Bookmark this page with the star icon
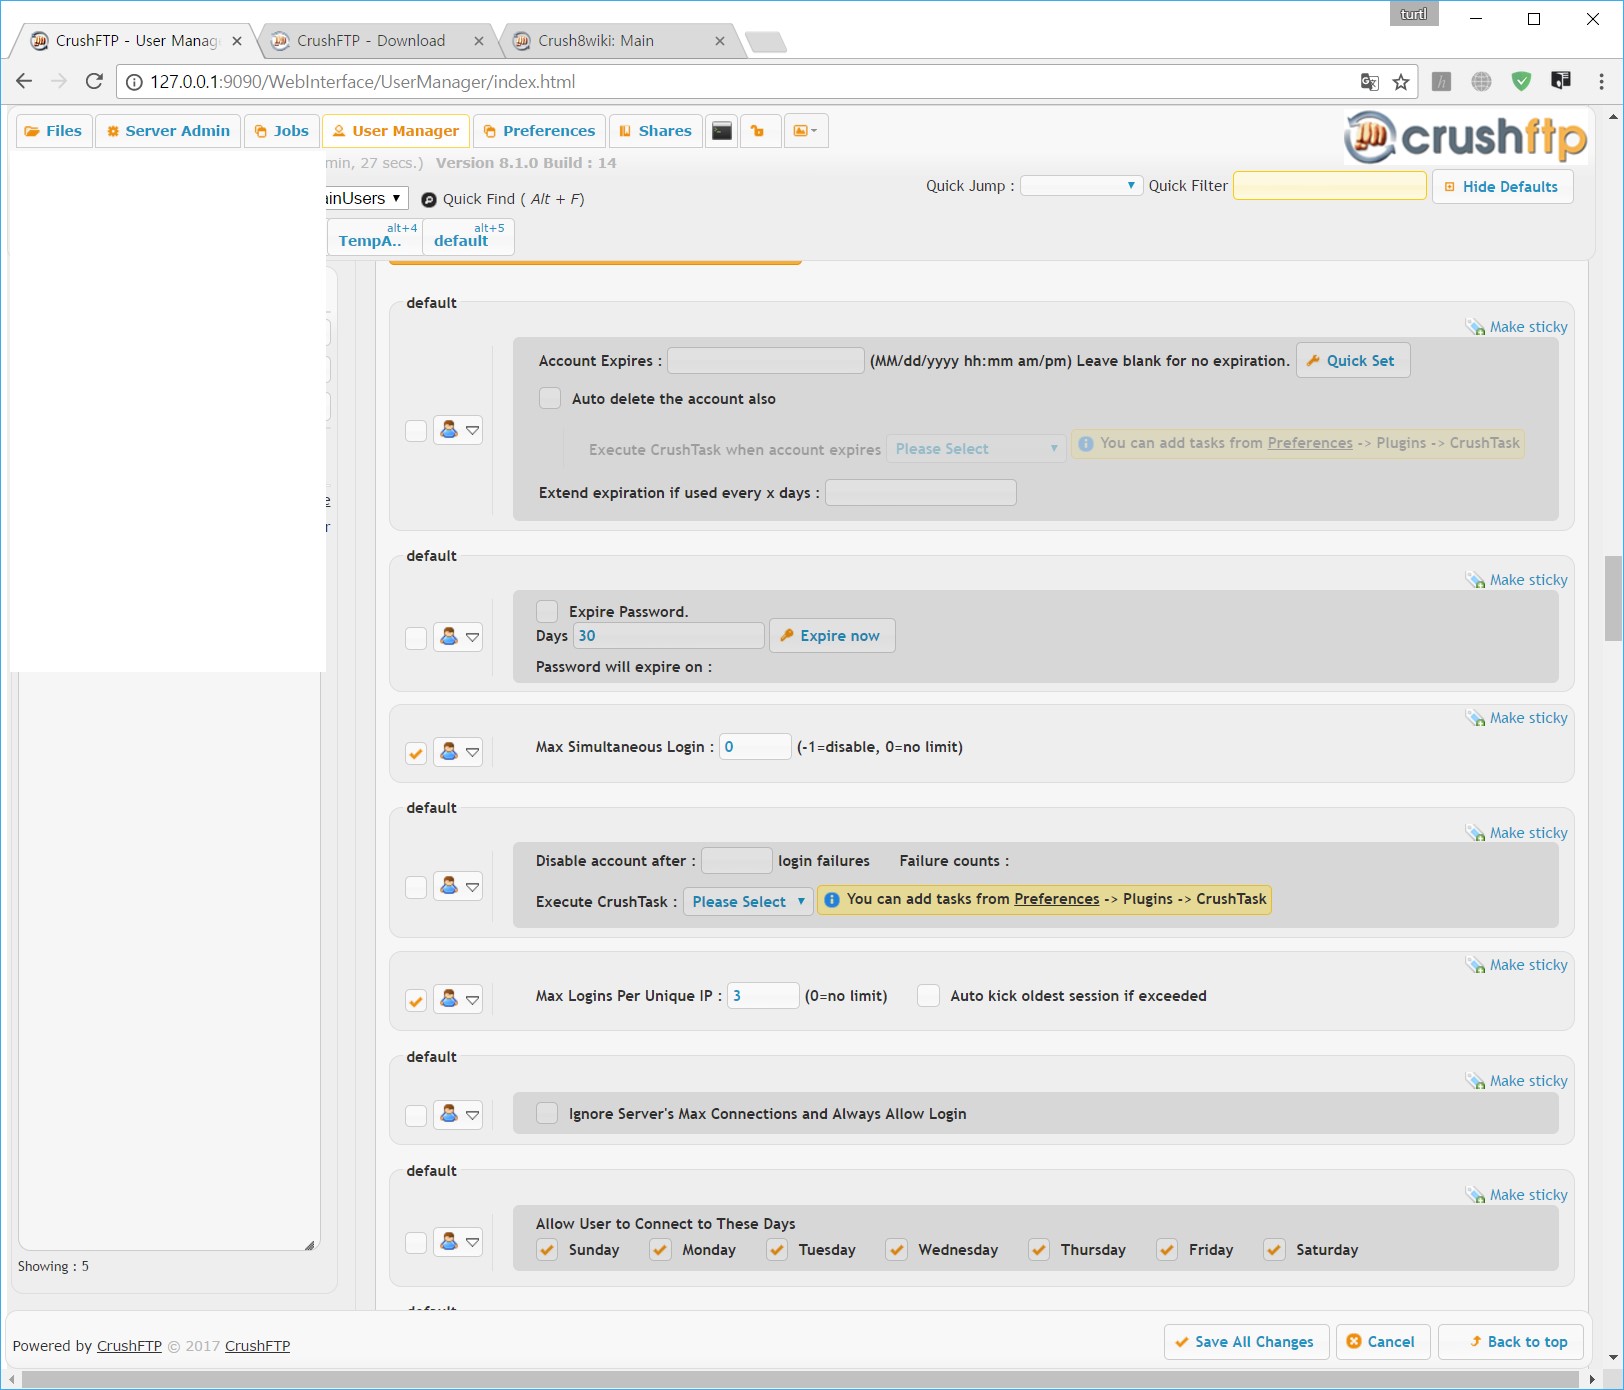Viewport: 1624px width, 1390px height. [1401, 82]
